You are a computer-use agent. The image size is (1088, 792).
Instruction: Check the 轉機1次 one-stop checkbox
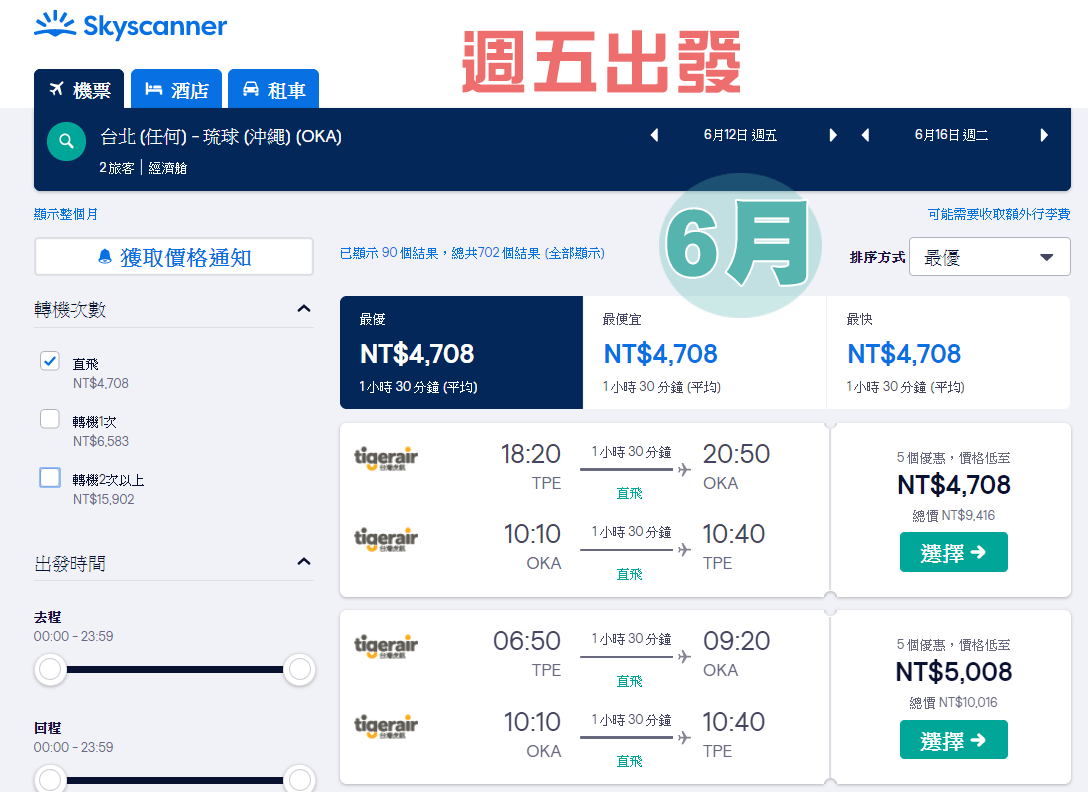(x=50, y=419)
